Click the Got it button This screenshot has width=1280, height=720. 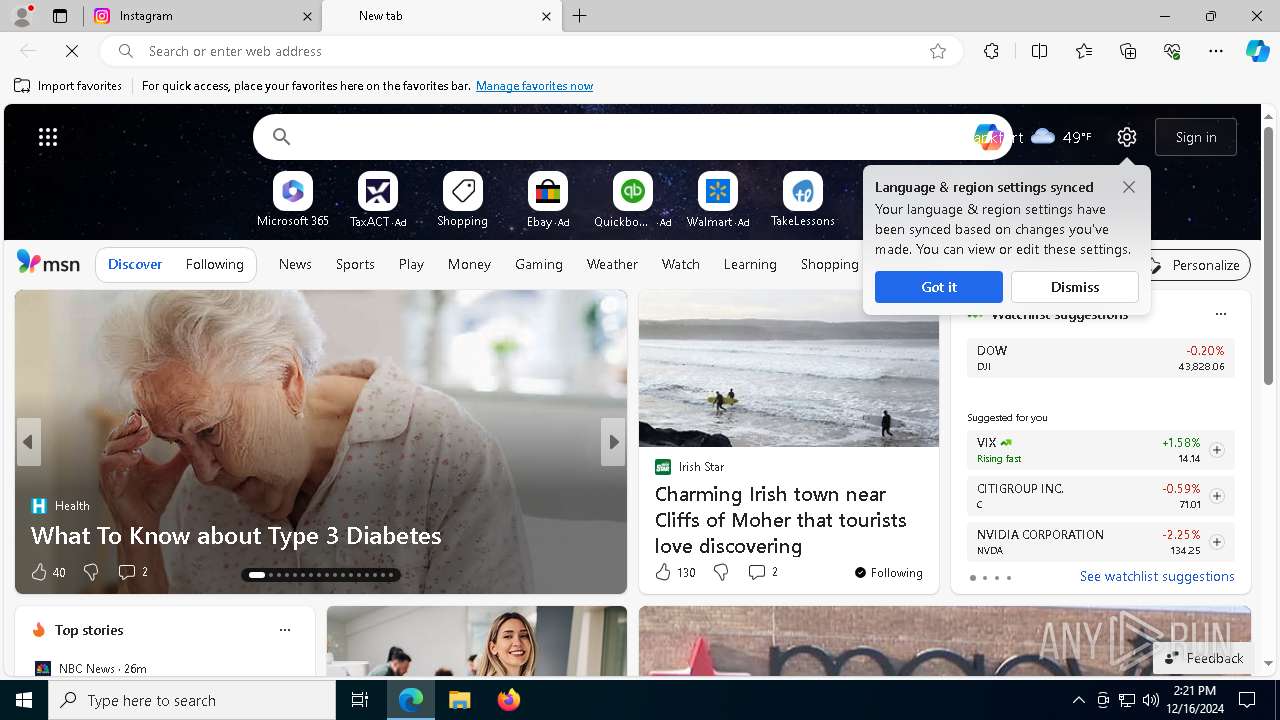[939, 287]
